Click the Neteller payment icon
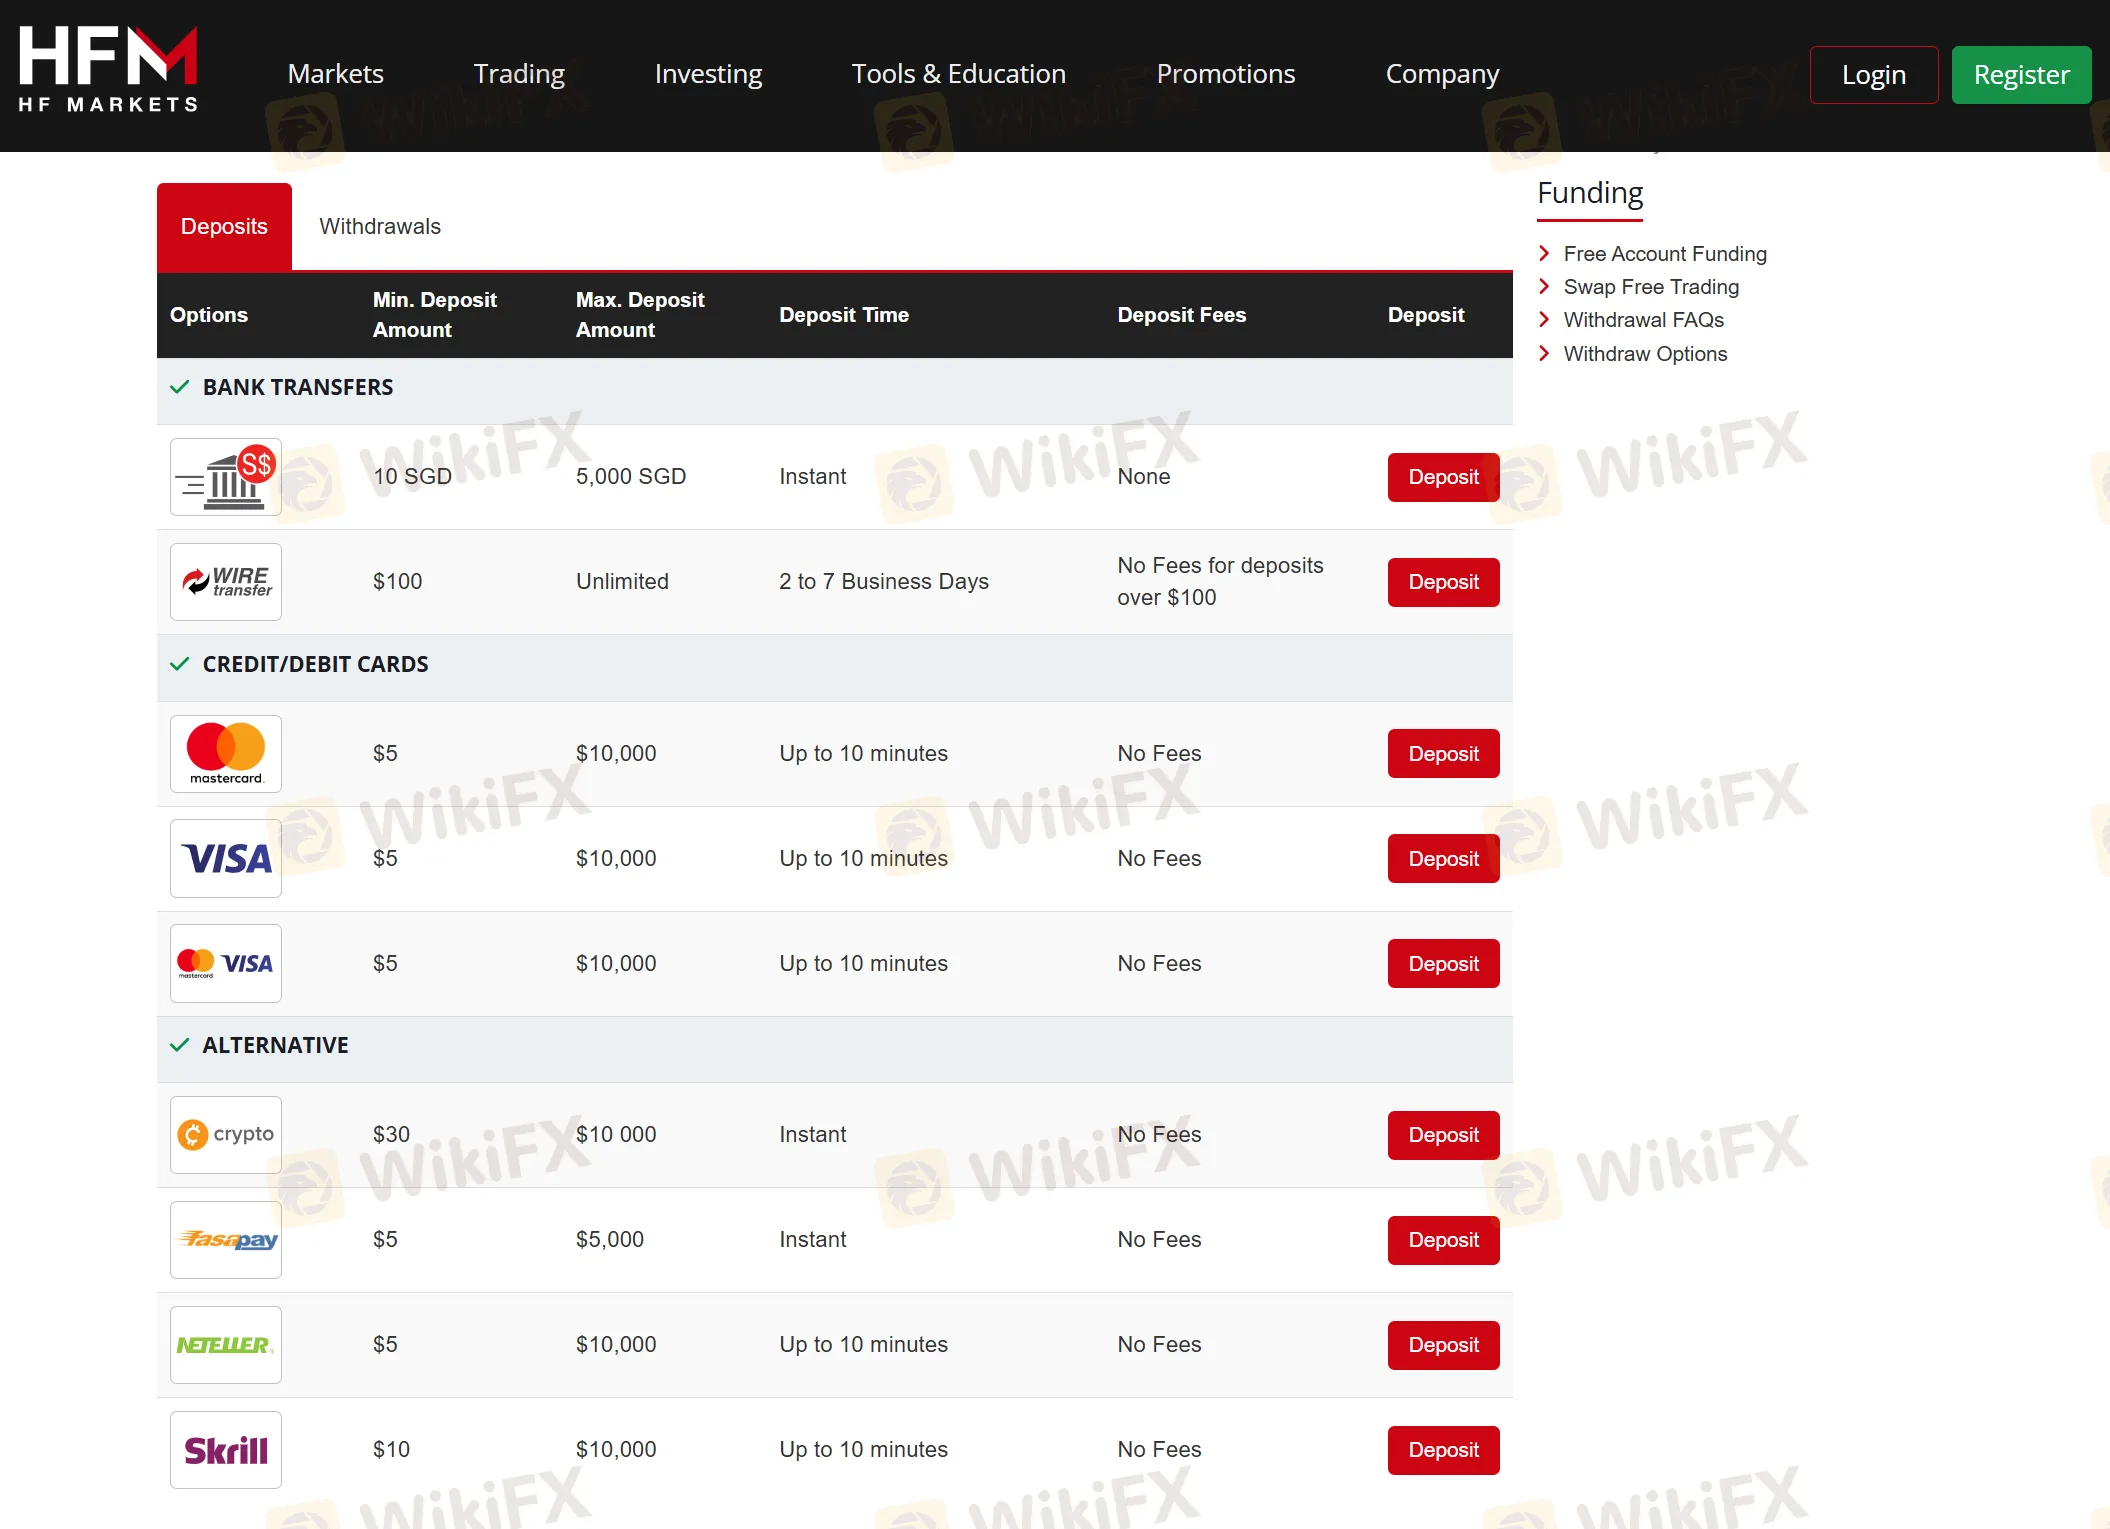The image size is (2110, 1529). click(x=226, y=1345)
